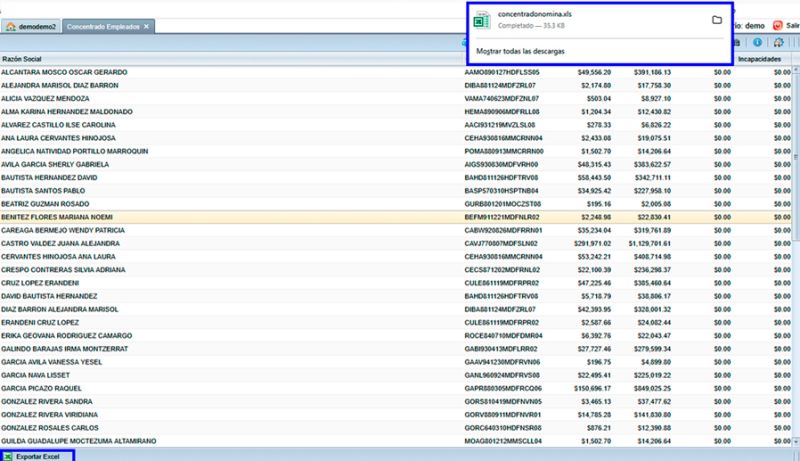The height and width of the screenshot is (461, 800).
Task: Click the vertical scrollbar thumb of the grid
Action: tap(795, 156)
